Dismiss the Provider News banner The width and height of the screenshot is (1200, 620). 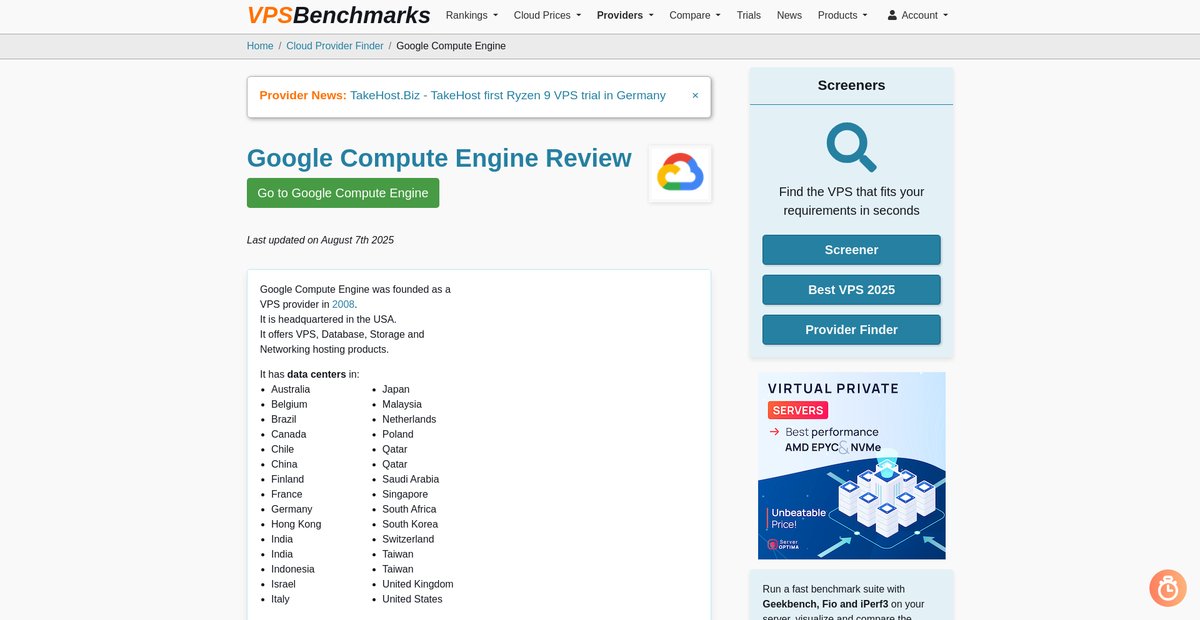[x=695, y=96]
